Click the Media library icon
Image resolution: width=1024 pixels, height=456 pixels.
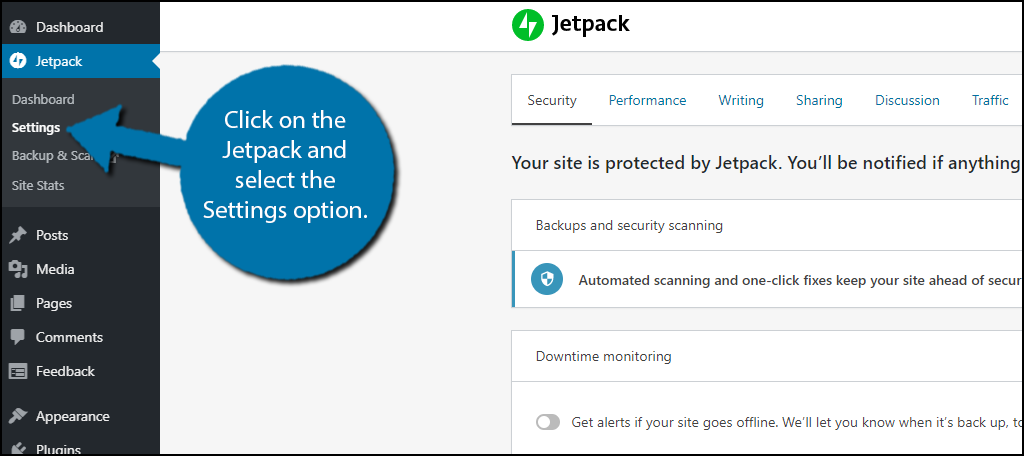(x=18, y=269)
